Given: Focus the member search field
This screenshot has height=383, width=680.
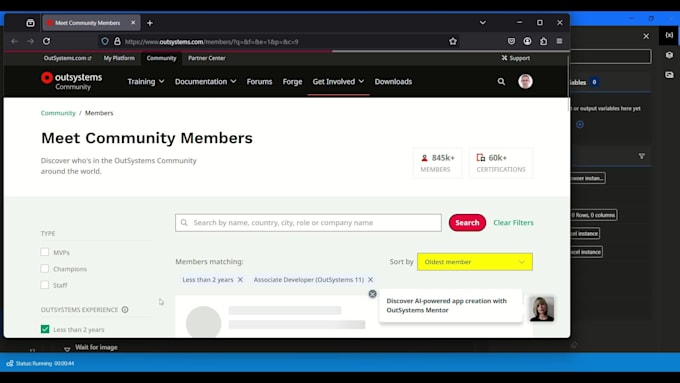Looking at the screenshot, I should (x=308, y=223).
